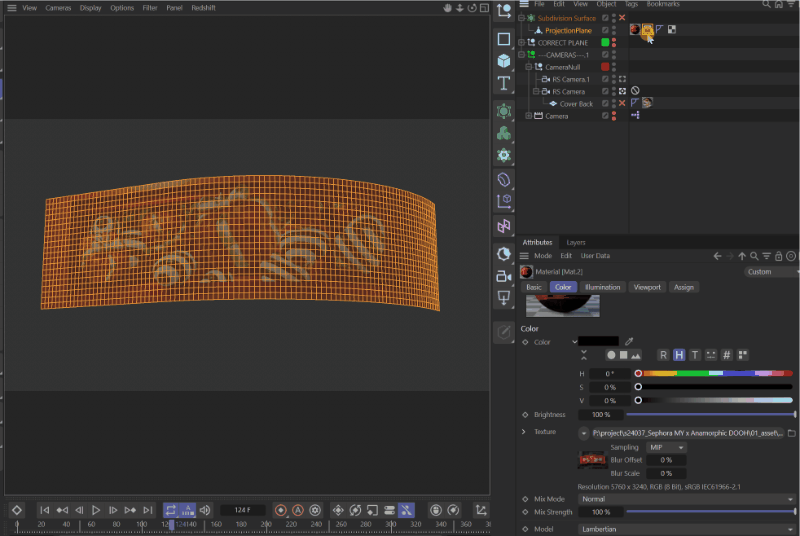Open the Cloner MoGraph tool
This screenshot has width=800, height=536.
click(504, 133)
